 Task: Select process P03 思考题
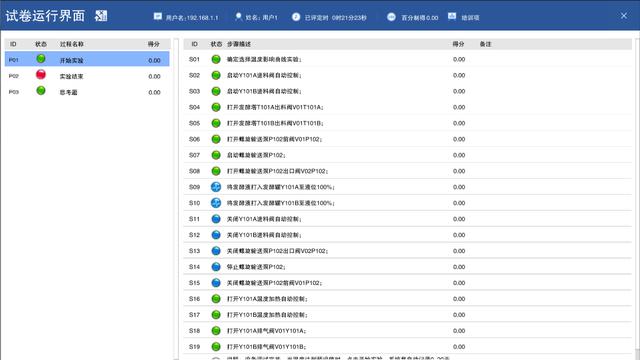pyautogui.click(x=87, y=92)
